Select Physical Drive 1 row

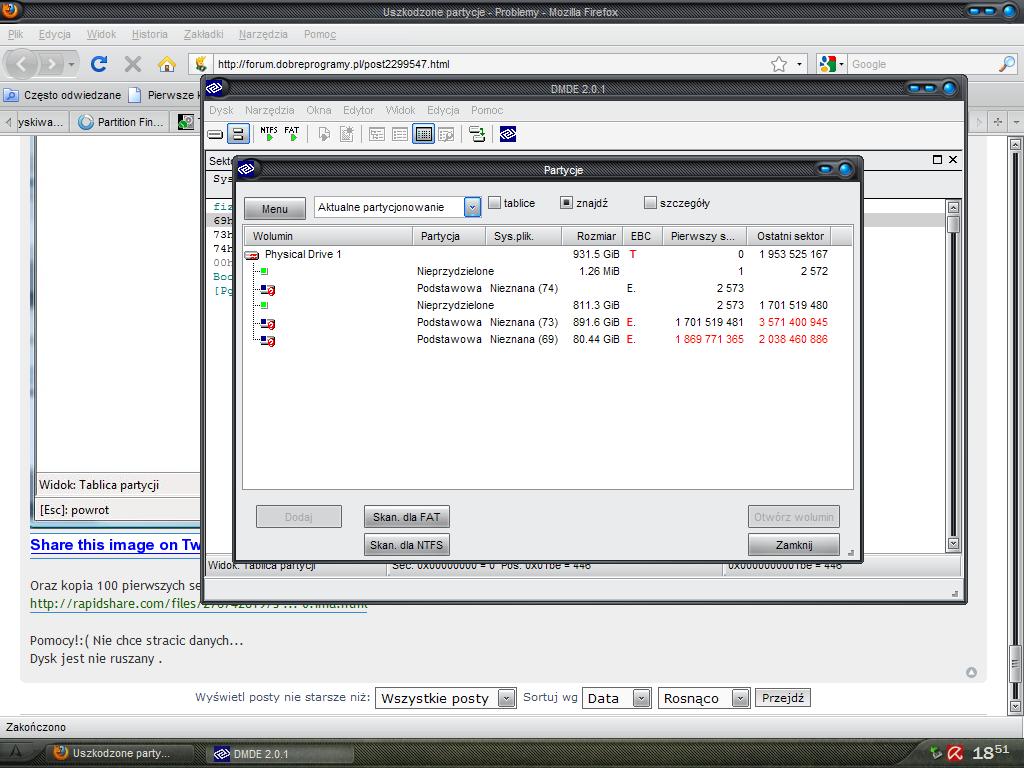click(547, 254)
